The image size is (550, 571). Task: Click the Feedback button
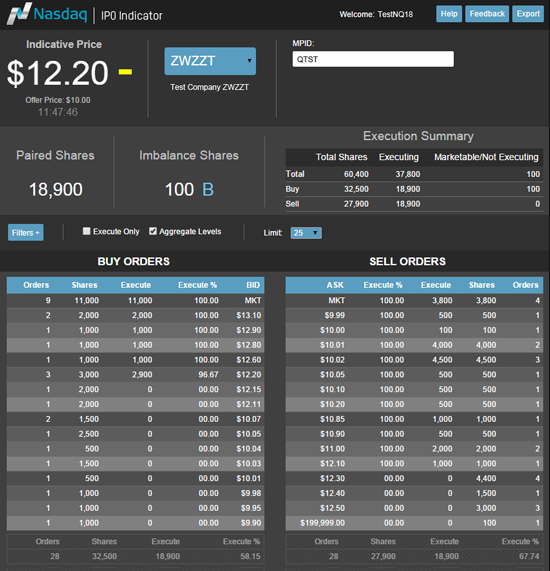(x=487, y=14)
